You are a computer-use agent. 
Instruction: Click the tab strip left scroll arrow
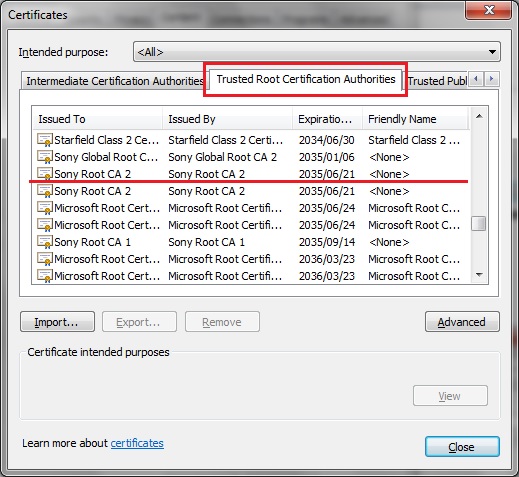pos(476,79)
